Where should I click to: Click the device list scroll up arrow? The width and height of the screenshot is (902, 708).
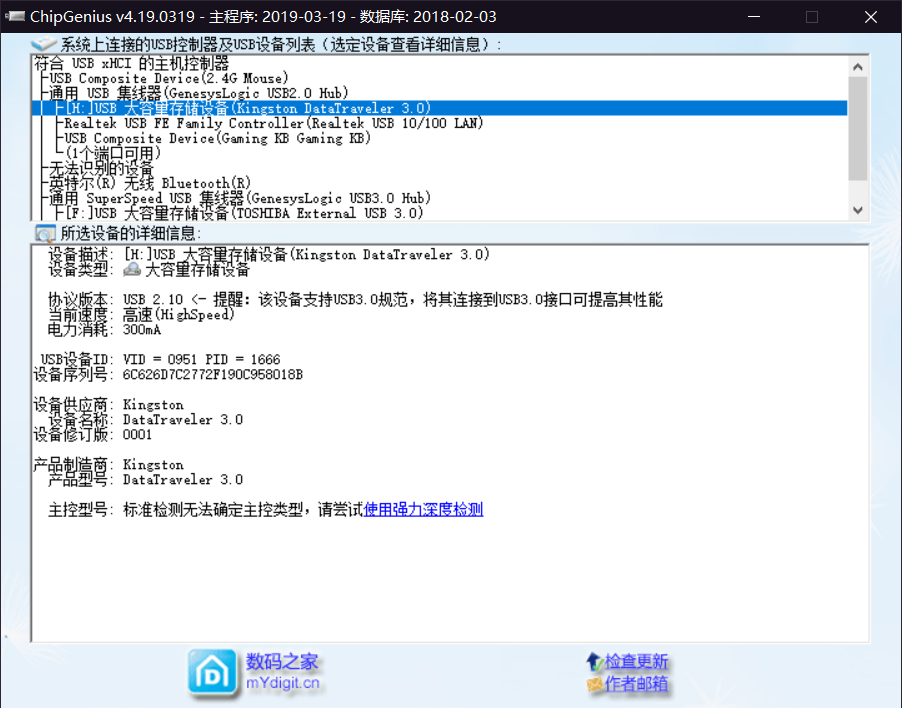(858, 67)
